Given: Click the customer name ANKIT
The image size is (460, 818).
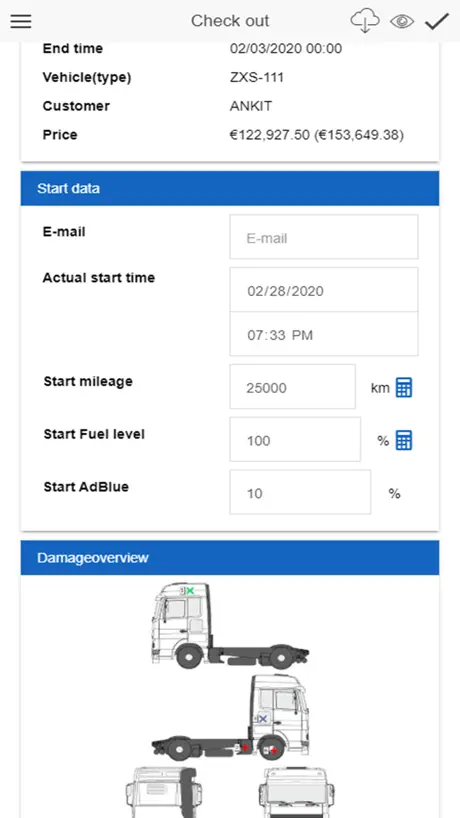Looking at the screenshot, I should pos(251,106).
